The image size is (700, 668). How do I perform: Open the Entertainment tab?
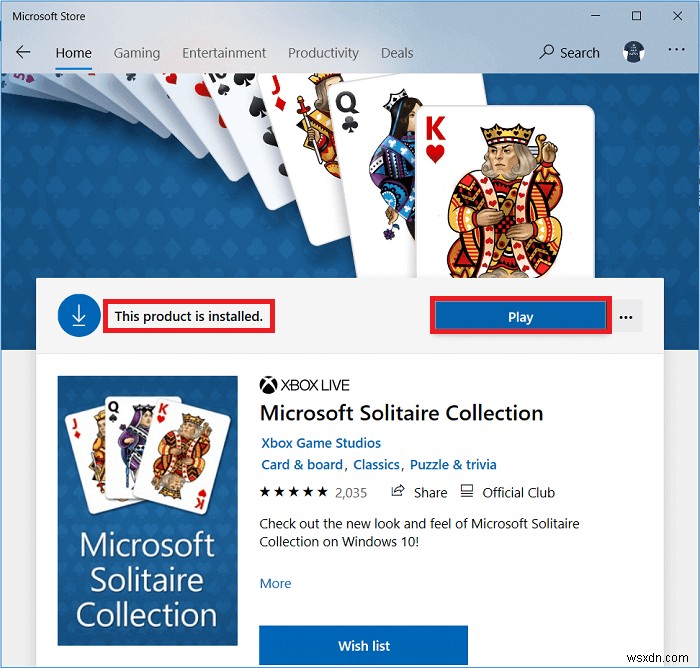click(x=224, y=53)
